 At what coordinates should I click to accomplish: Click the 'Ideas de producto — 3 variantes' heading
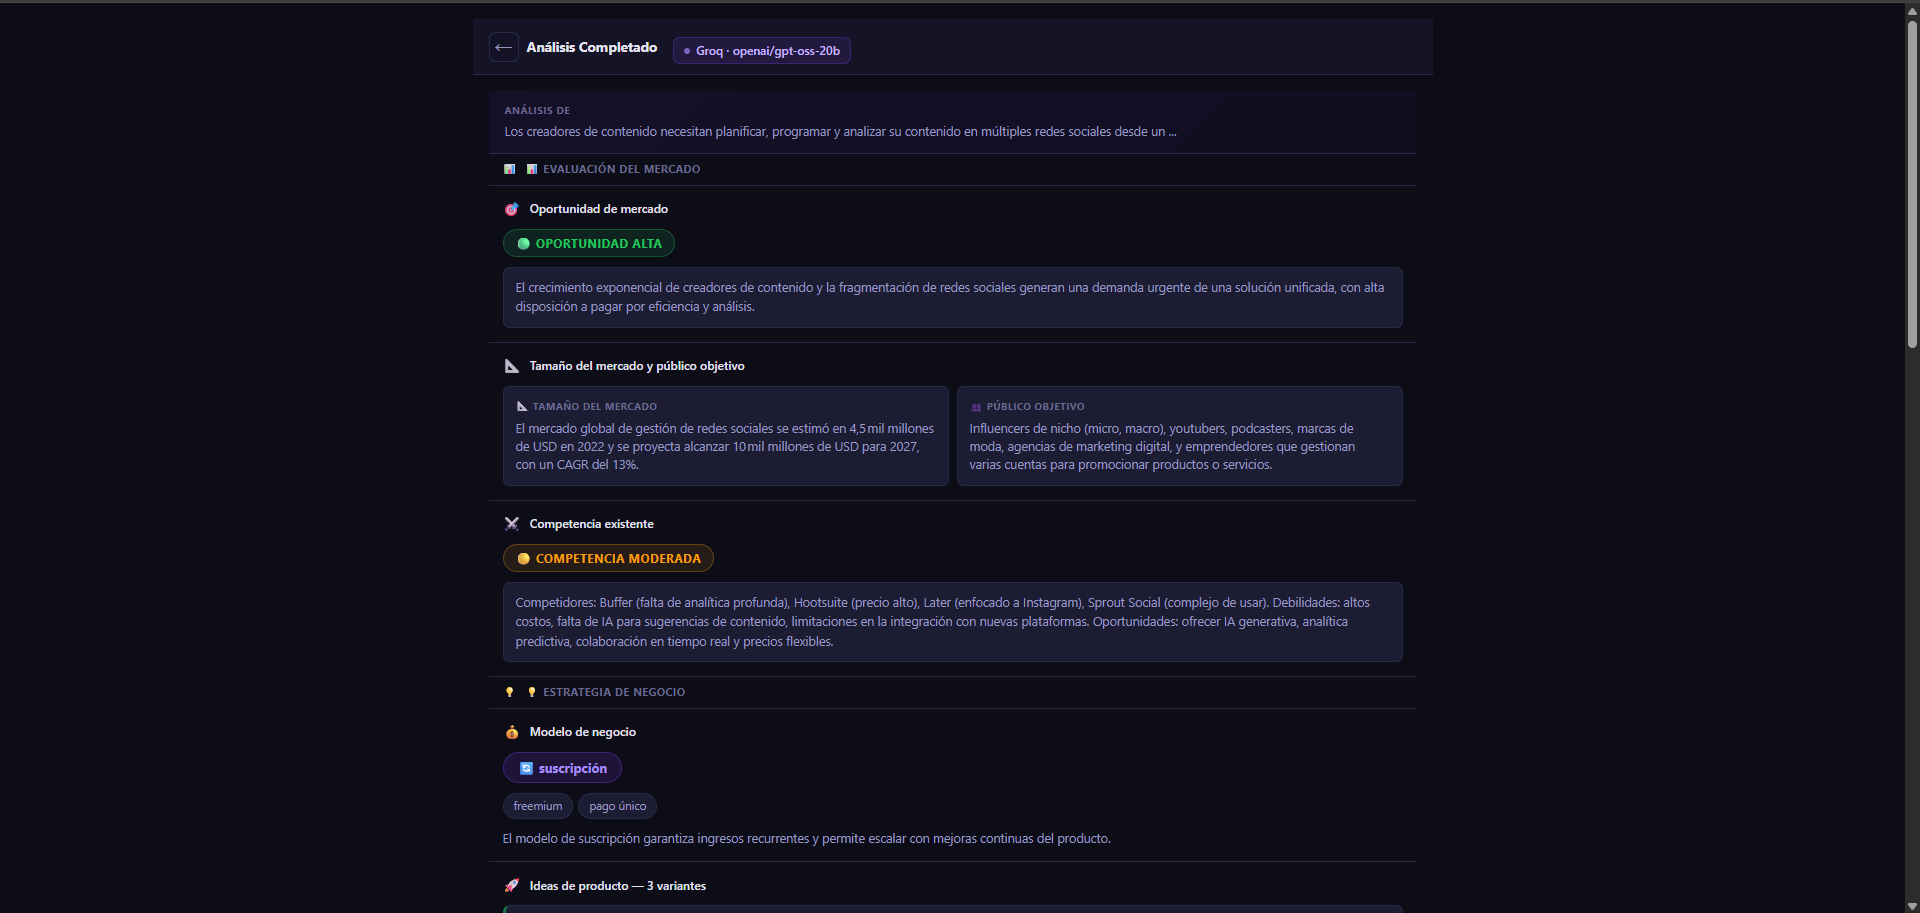[618, 886]
